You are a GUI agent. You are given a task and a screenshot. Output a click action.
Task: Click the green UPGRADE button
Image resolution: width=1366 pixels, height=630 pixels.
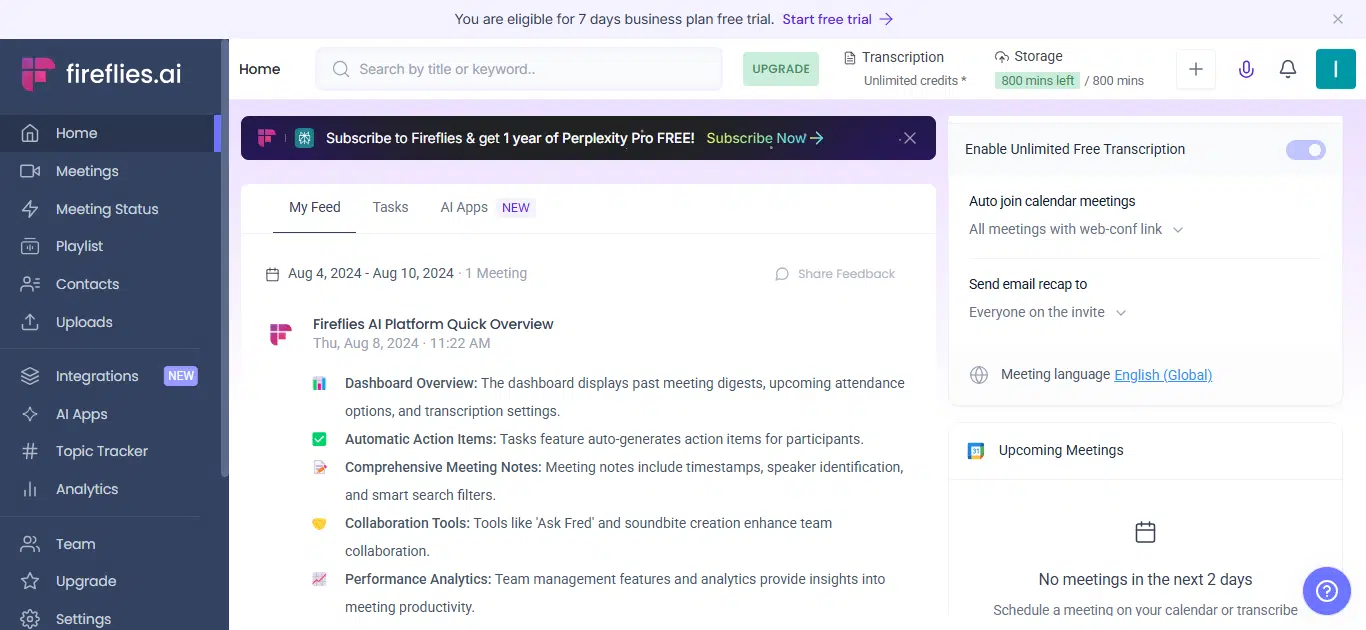click(781, 69)
